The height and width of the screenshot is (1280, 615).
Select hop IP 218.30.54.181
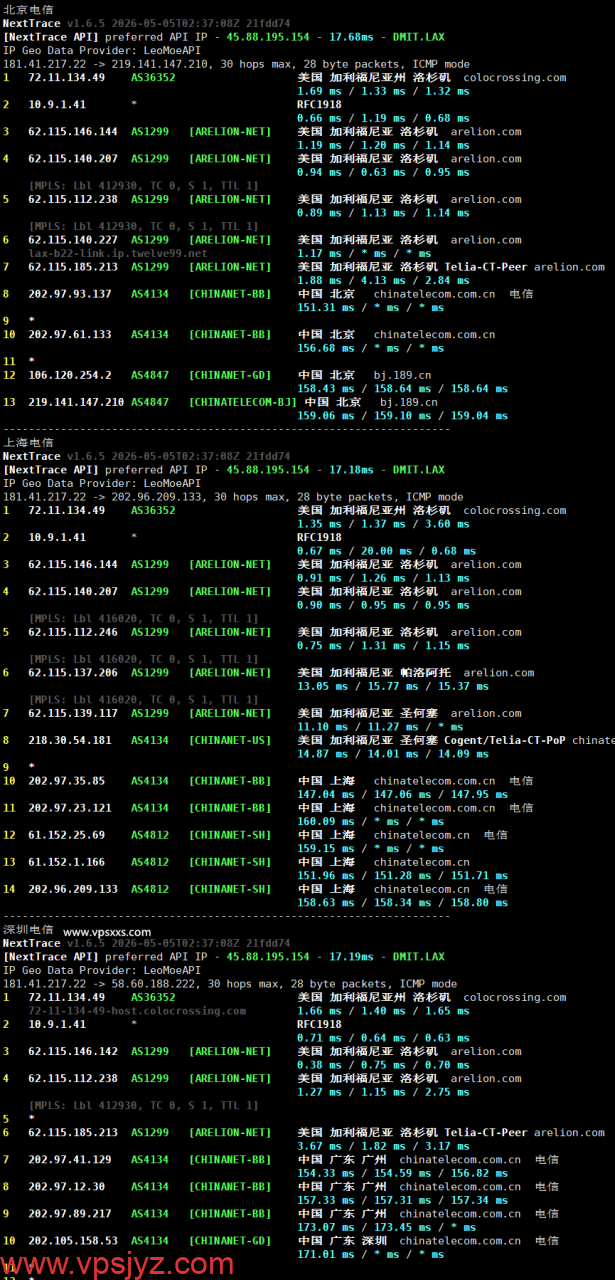(x=69, y=740)
